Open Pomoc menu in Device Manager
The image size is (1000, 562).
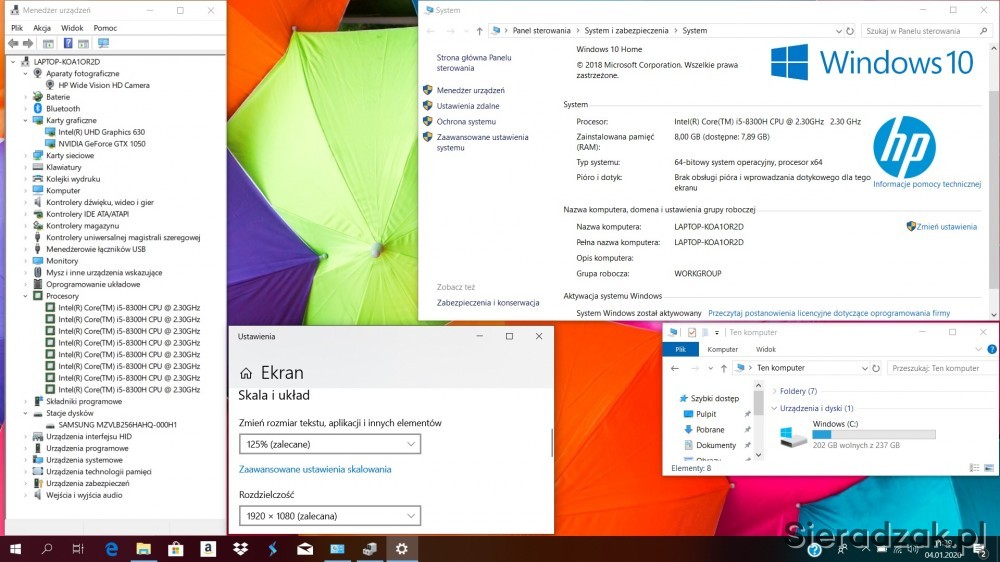105,28
